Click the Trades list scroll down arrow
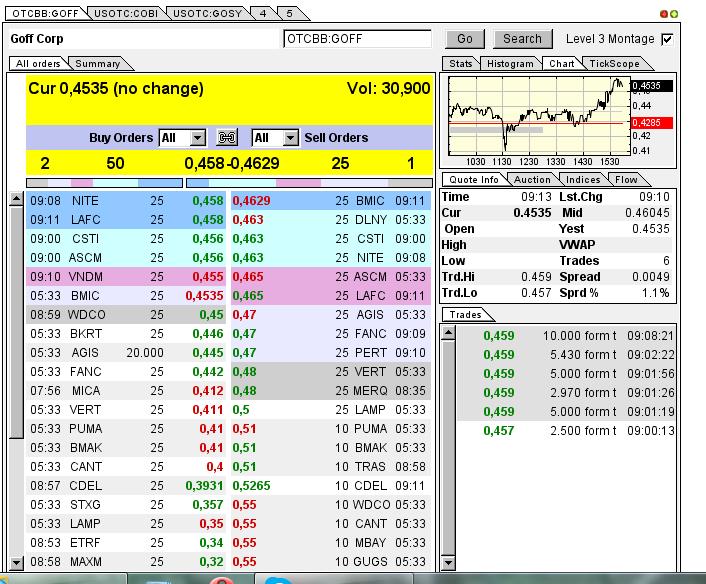 pyautogui.click(x=448, y=562)
